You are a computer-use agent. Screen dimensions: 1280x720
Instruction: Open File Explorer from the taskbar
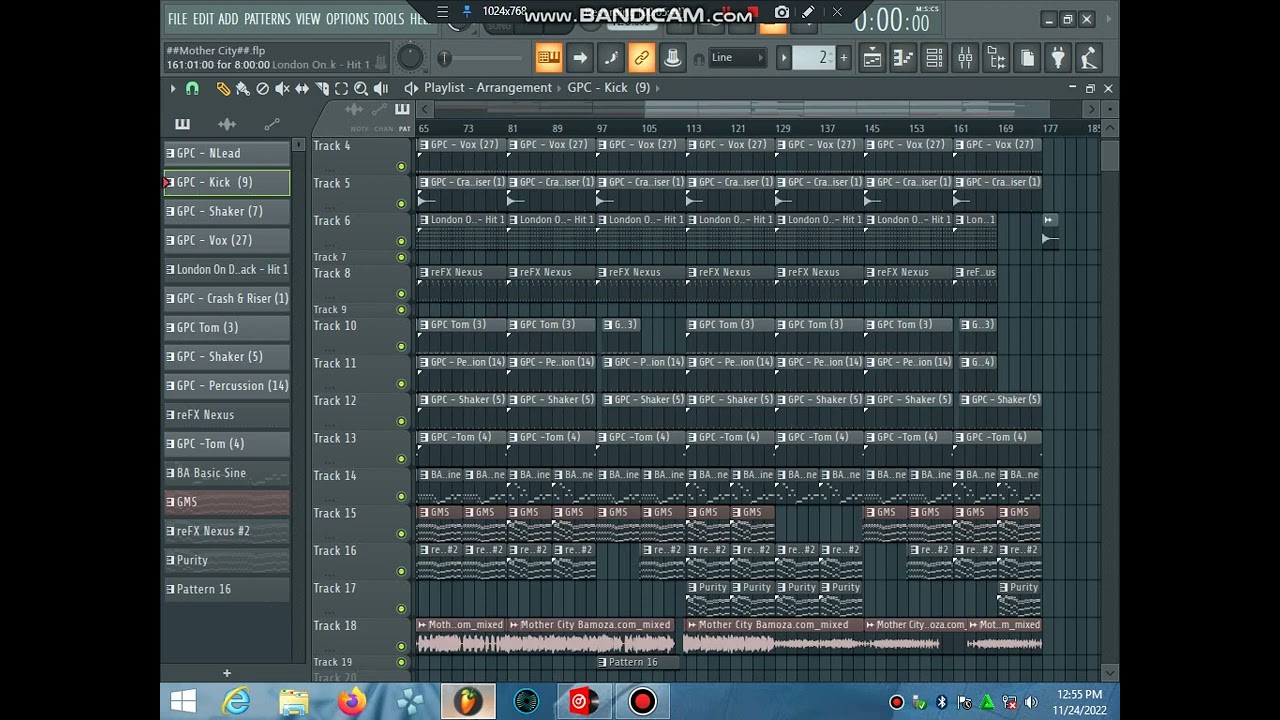(294, 702)
